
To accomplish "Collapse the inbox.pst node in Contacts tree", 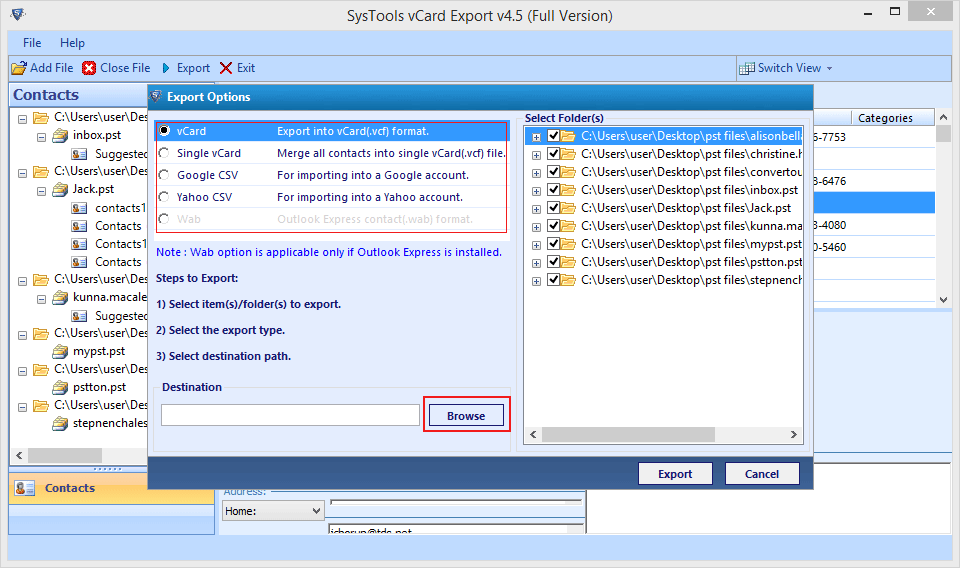I will coord(42,137).
